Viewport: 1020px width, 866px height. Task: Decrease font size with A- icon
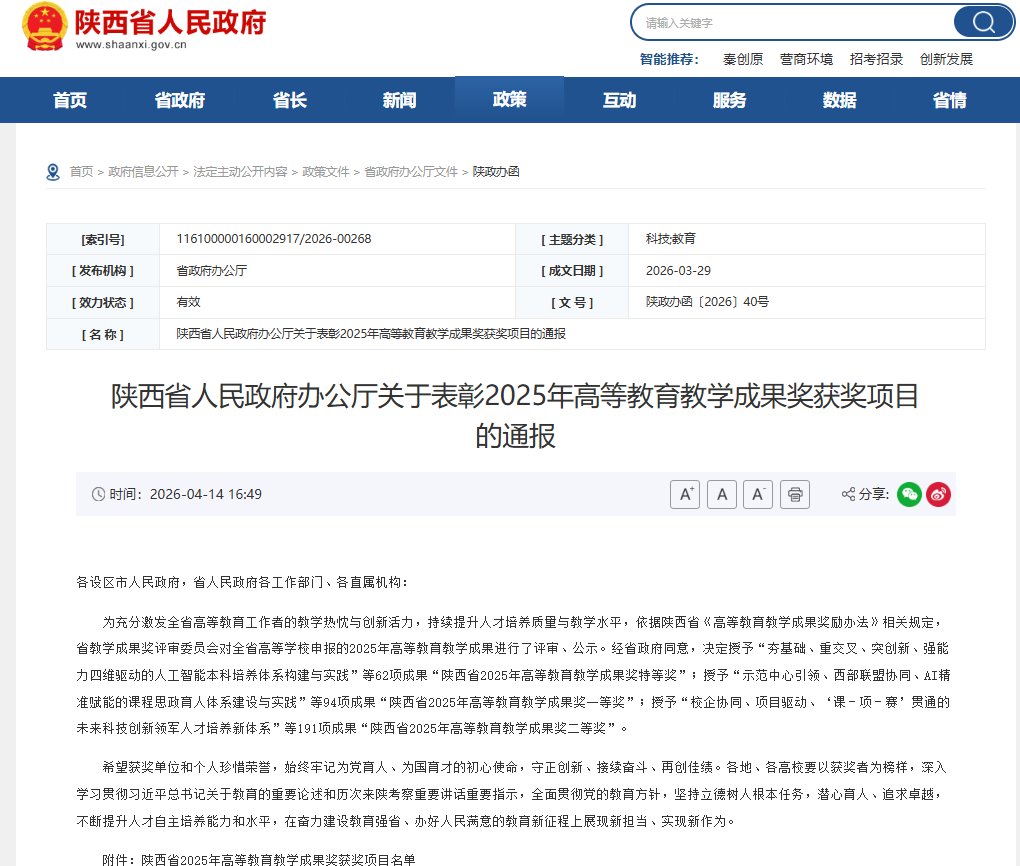click(x=758, y=494)
